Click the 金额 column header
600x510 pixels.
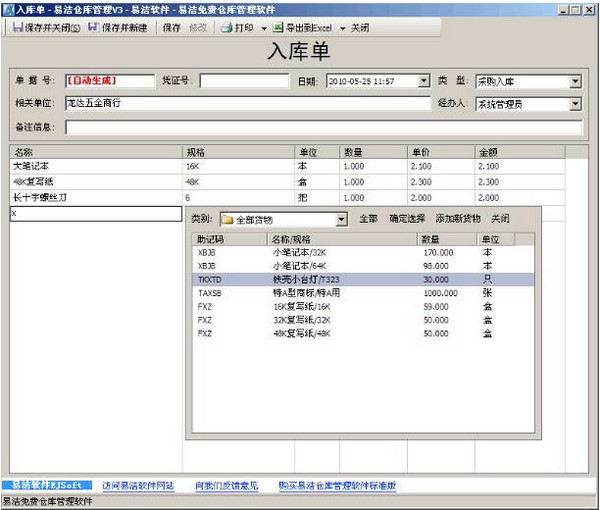point(520,152)
